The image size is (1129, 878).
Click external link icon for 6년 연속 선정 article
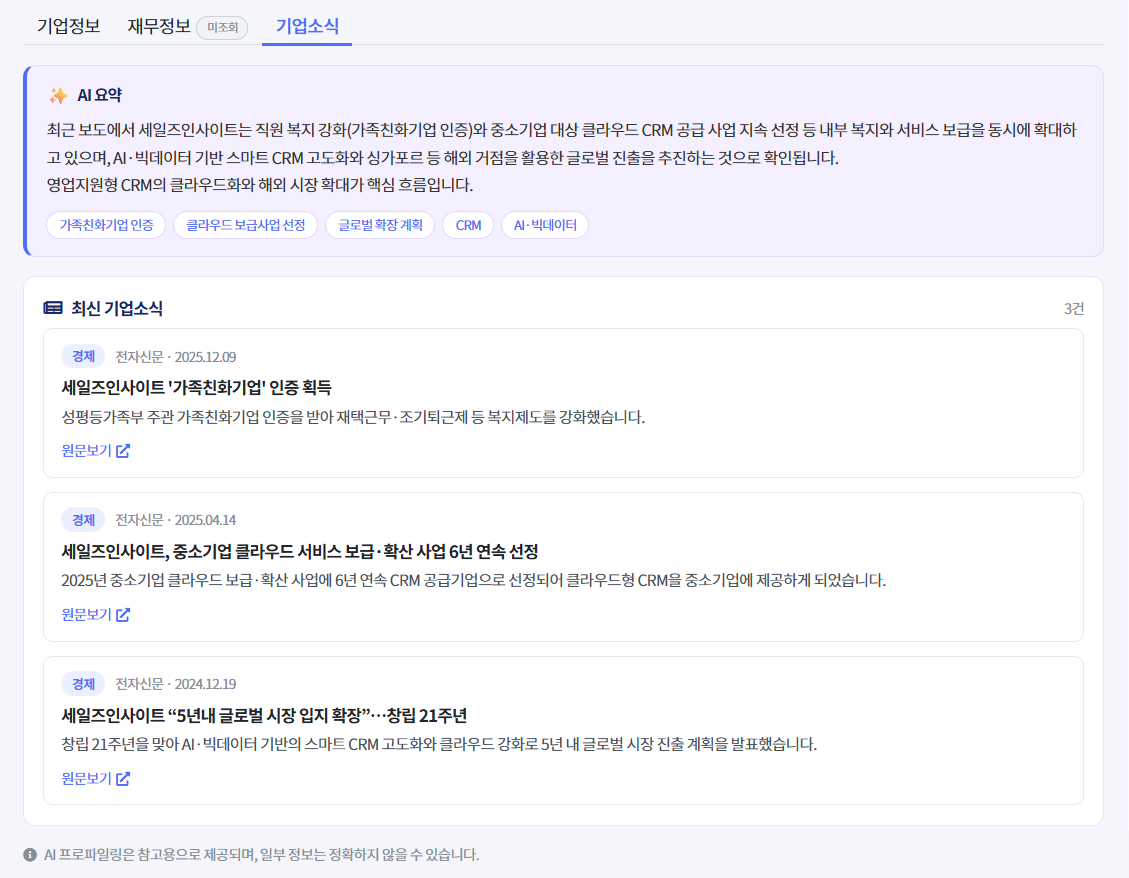point(123,614)
